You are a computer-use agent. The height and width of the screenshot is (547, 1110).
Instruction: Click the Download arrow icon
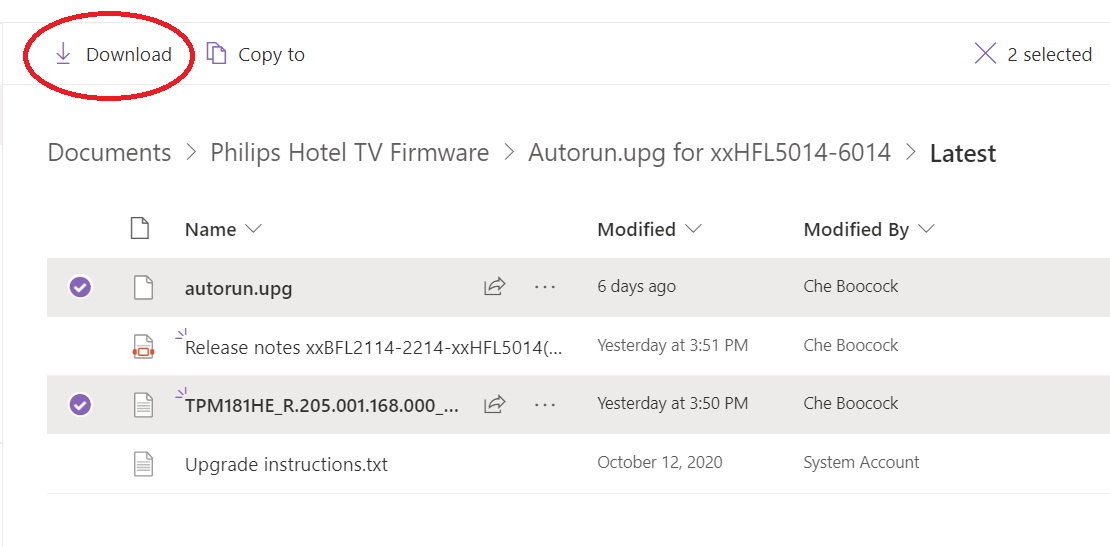63,54
